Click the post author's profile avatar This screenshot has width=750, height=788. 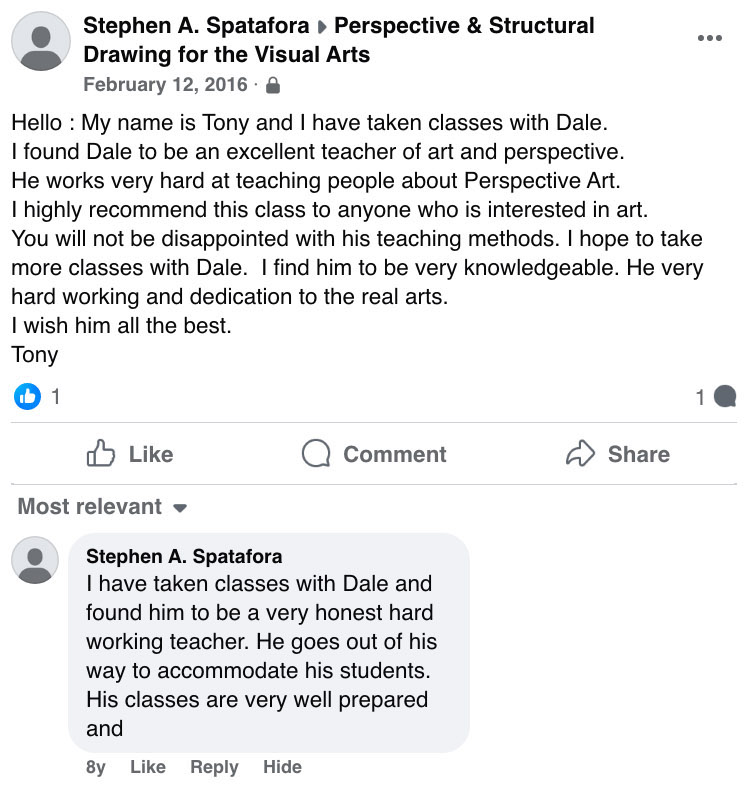pos(40,41)
